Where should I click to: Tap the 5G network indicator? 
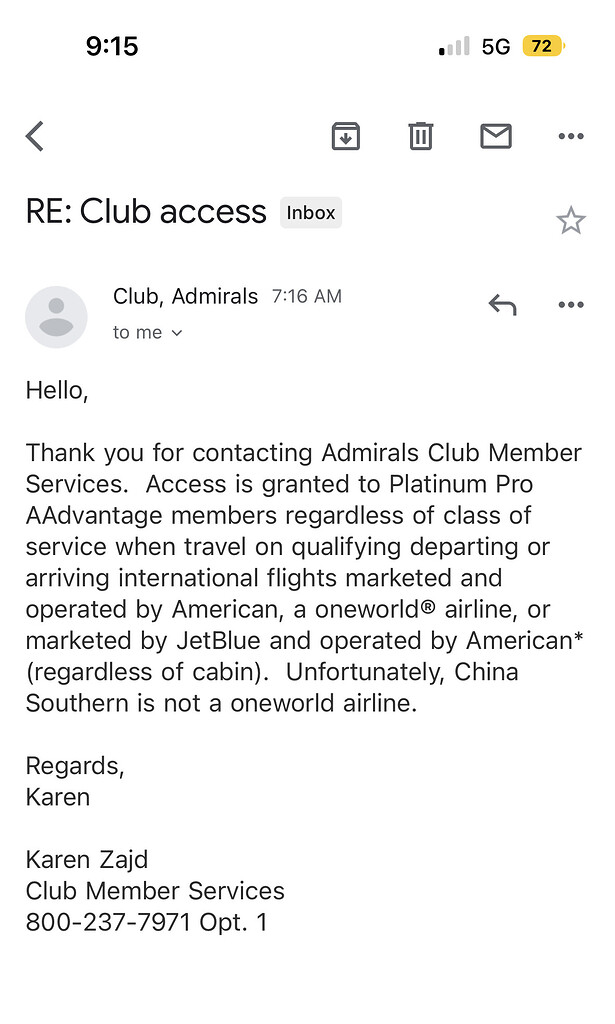pyautogui.click(x=496, y=46)
